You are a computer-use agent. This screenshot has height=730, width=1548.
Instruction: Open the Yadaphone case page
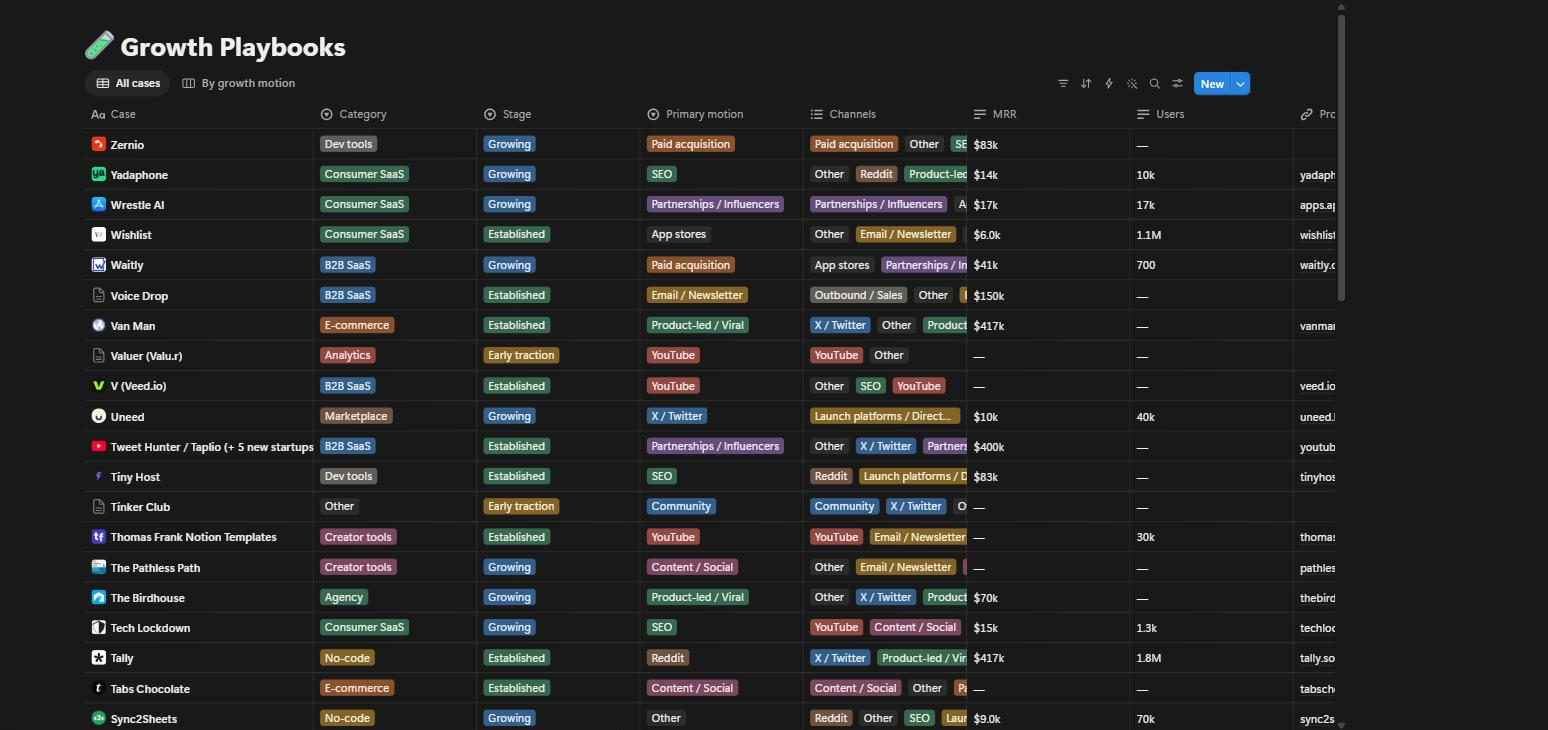click(x=139, y=175)
